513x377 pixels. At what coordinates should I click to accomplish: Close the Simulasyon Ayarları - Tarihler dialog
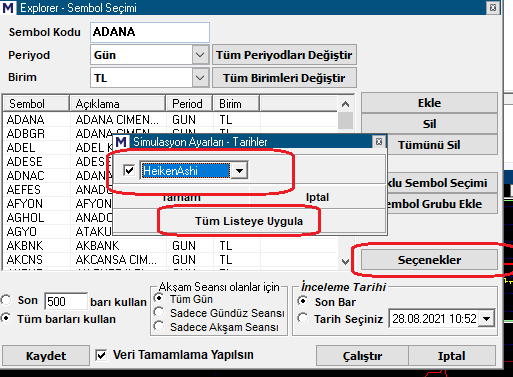pos(379,142)
